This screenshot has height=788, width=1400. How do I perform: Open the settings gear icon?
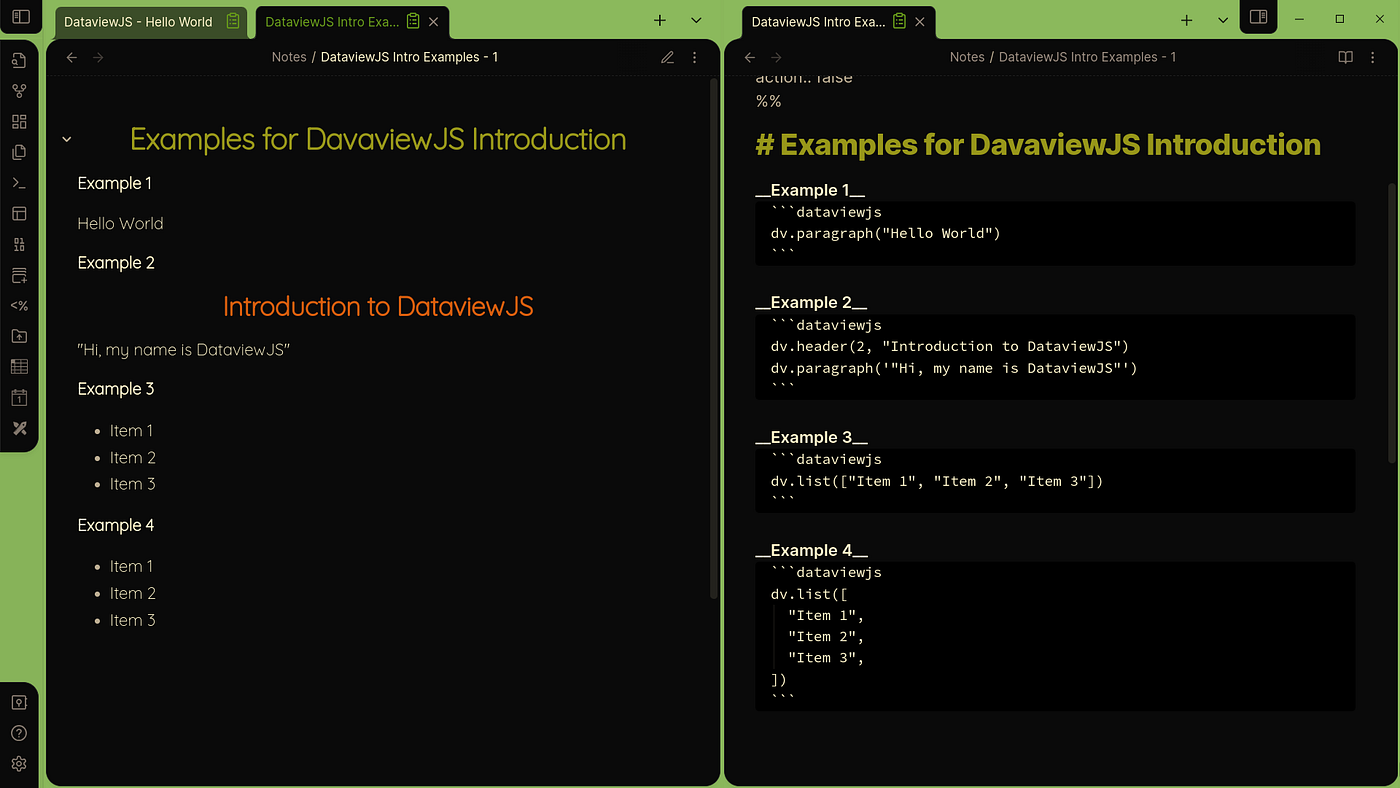19,764
